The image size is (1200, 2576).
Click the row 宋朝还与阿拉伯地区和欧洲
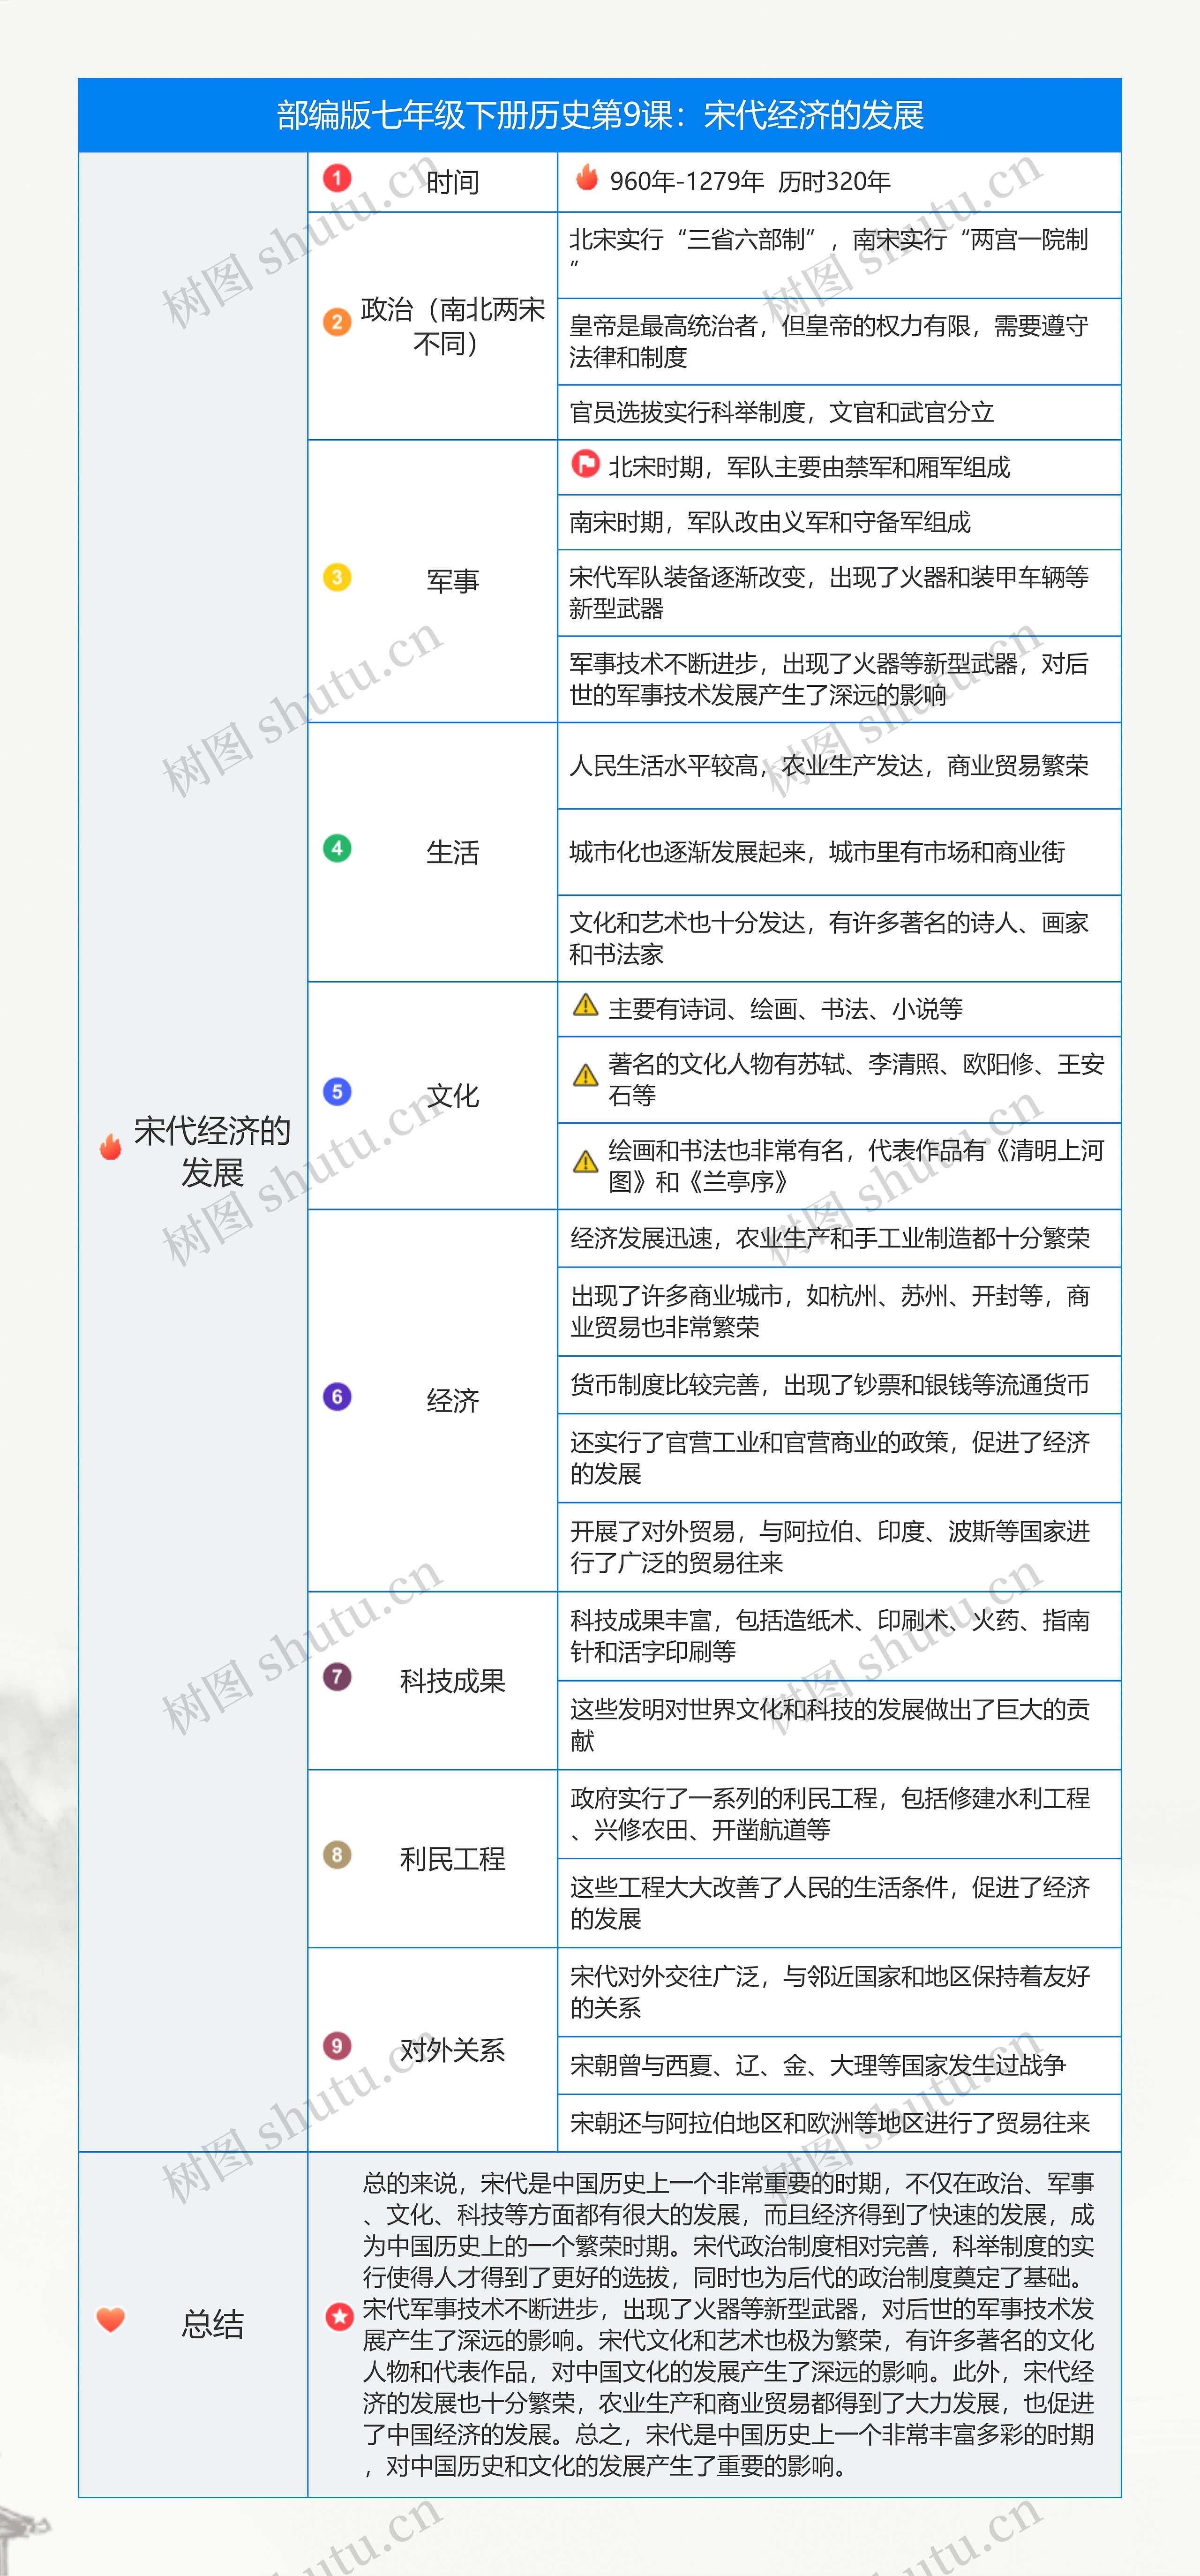tap(839, 2123)
